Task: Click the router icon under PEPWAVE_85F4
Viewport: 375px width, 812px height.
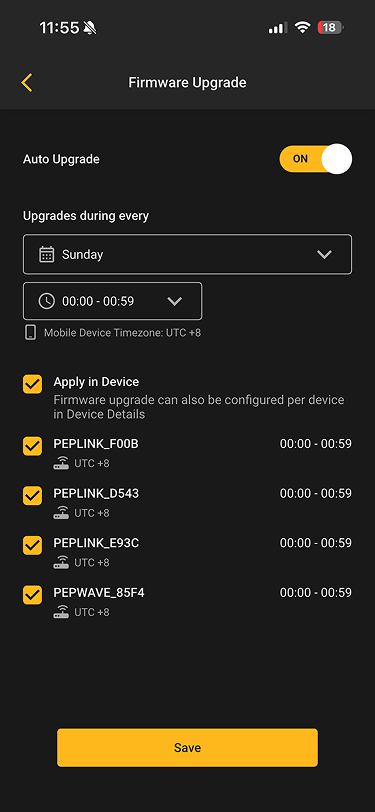Action: pos(61,612)
